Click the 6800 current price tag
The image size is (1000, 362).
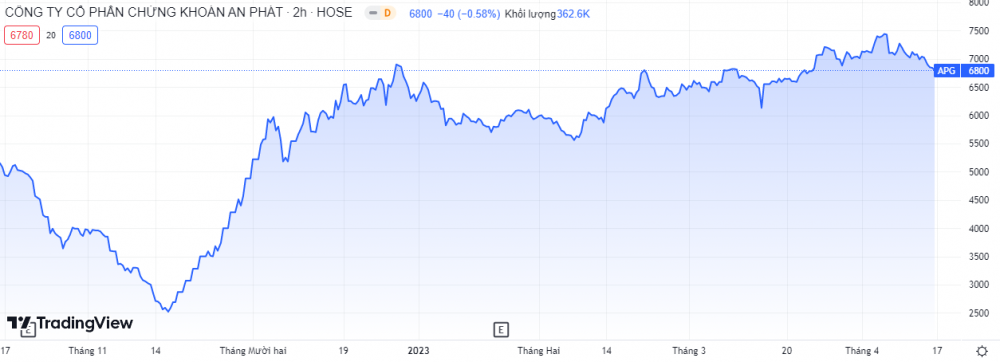pyautogui.click(x=978, y=71)
